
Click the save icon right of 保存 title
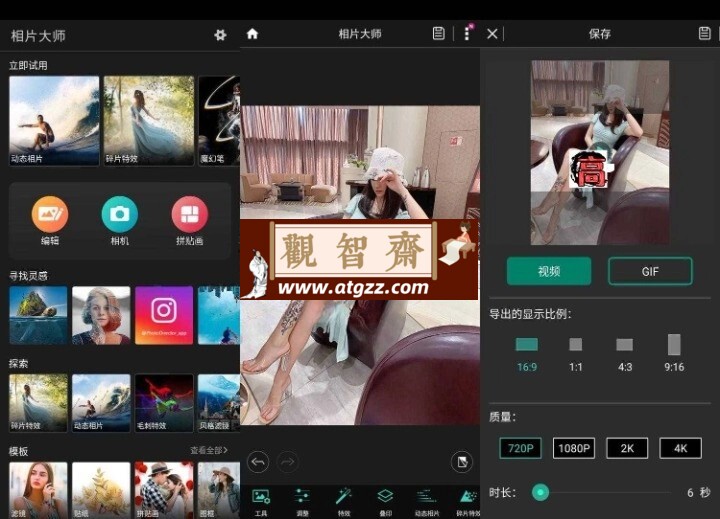tap(704, 34)
